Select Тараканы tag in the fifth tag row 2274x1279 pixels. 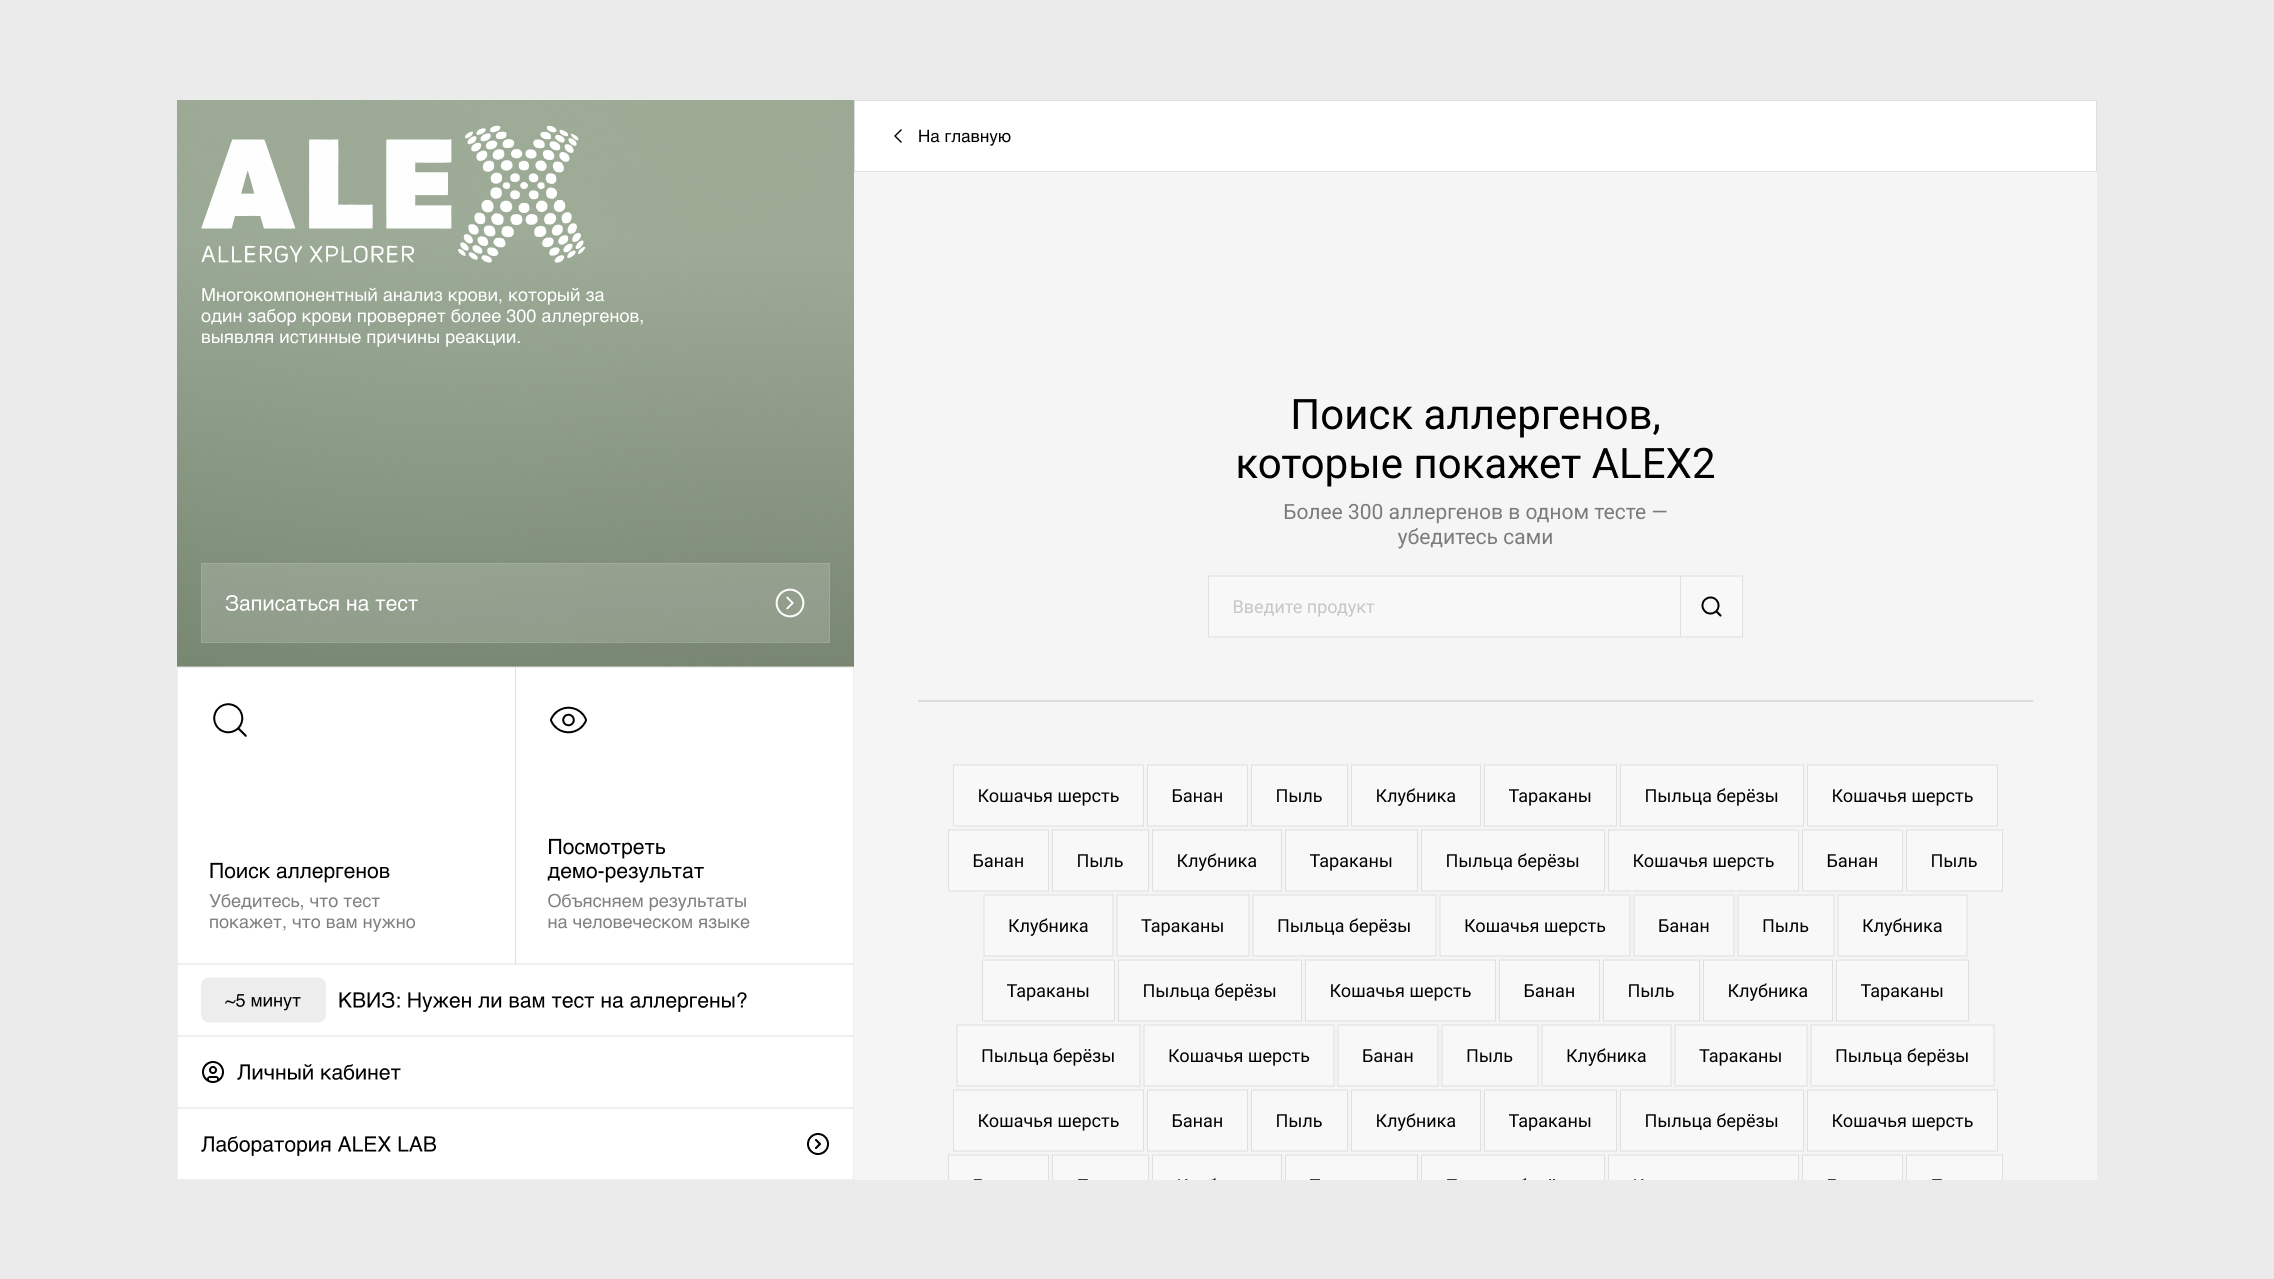[x=1740, y=1056]
